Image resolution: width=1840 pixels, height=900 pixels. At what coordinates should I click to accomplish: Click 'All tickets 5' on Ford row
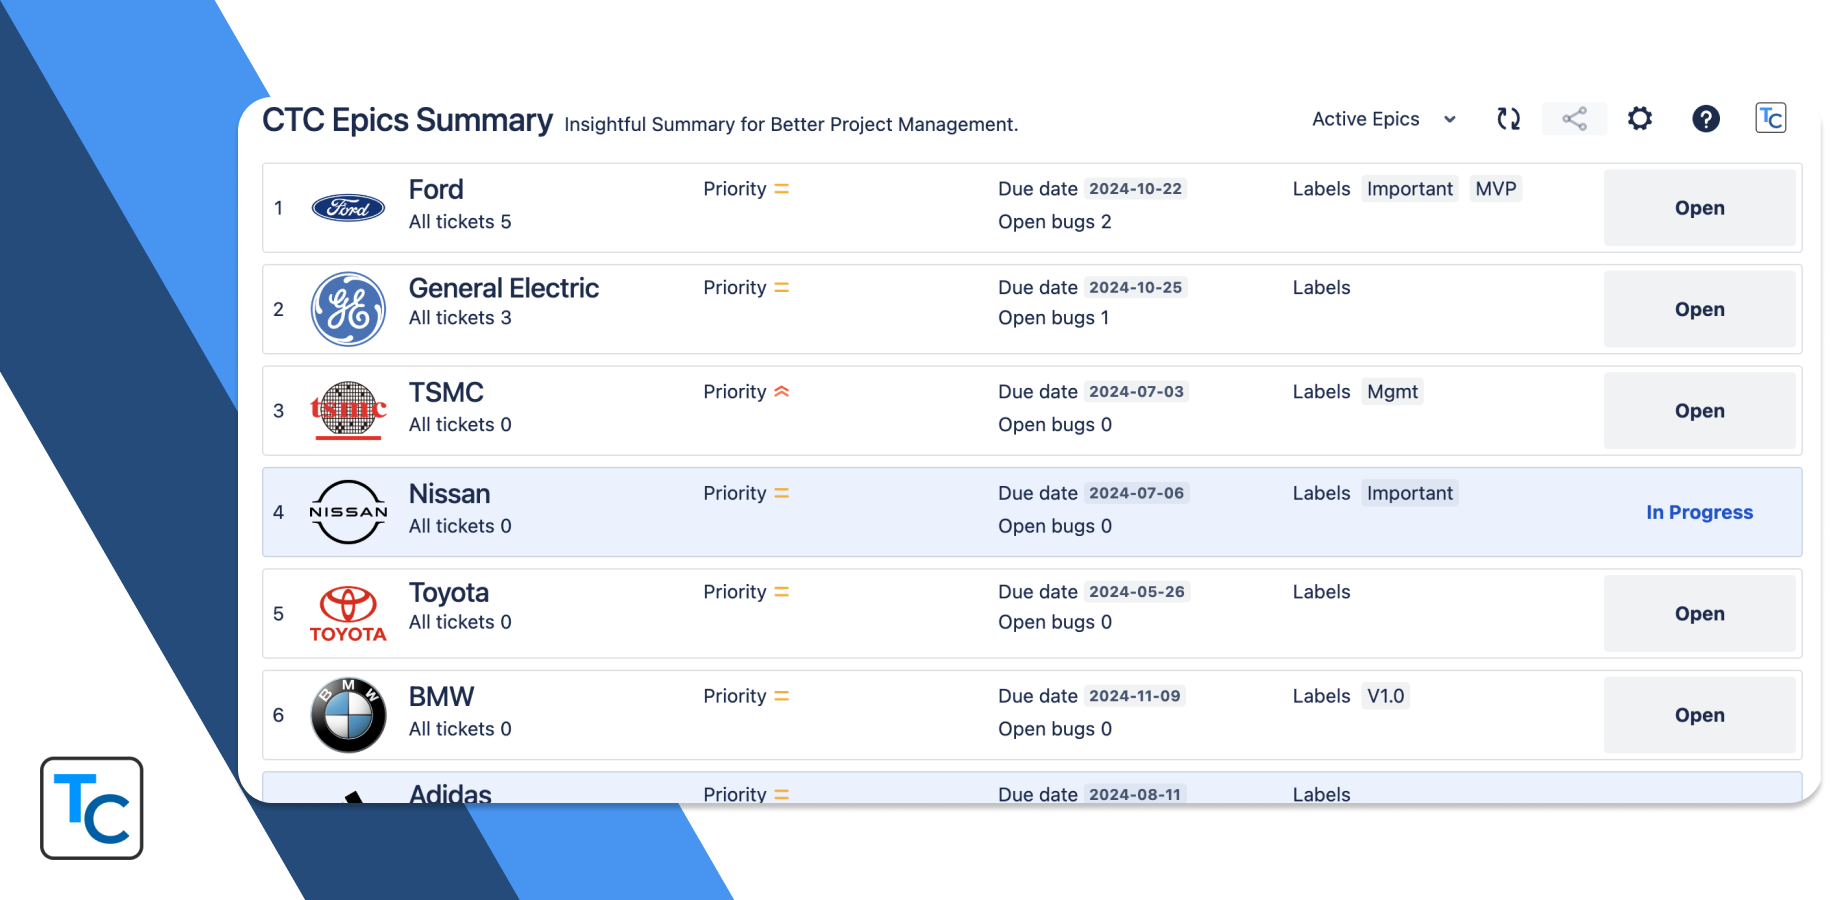click(460, 222)
